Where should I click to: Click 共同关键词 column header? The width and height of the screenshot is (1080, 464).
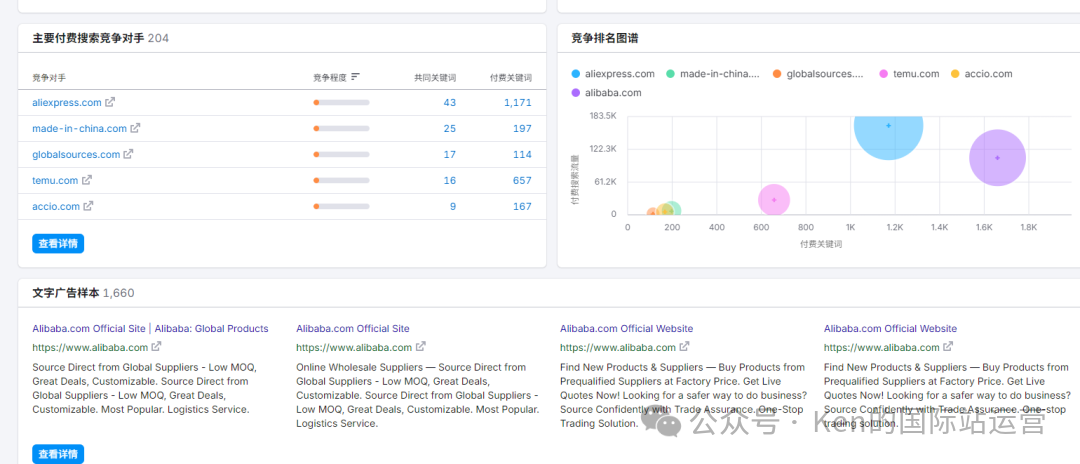point(435,78)
